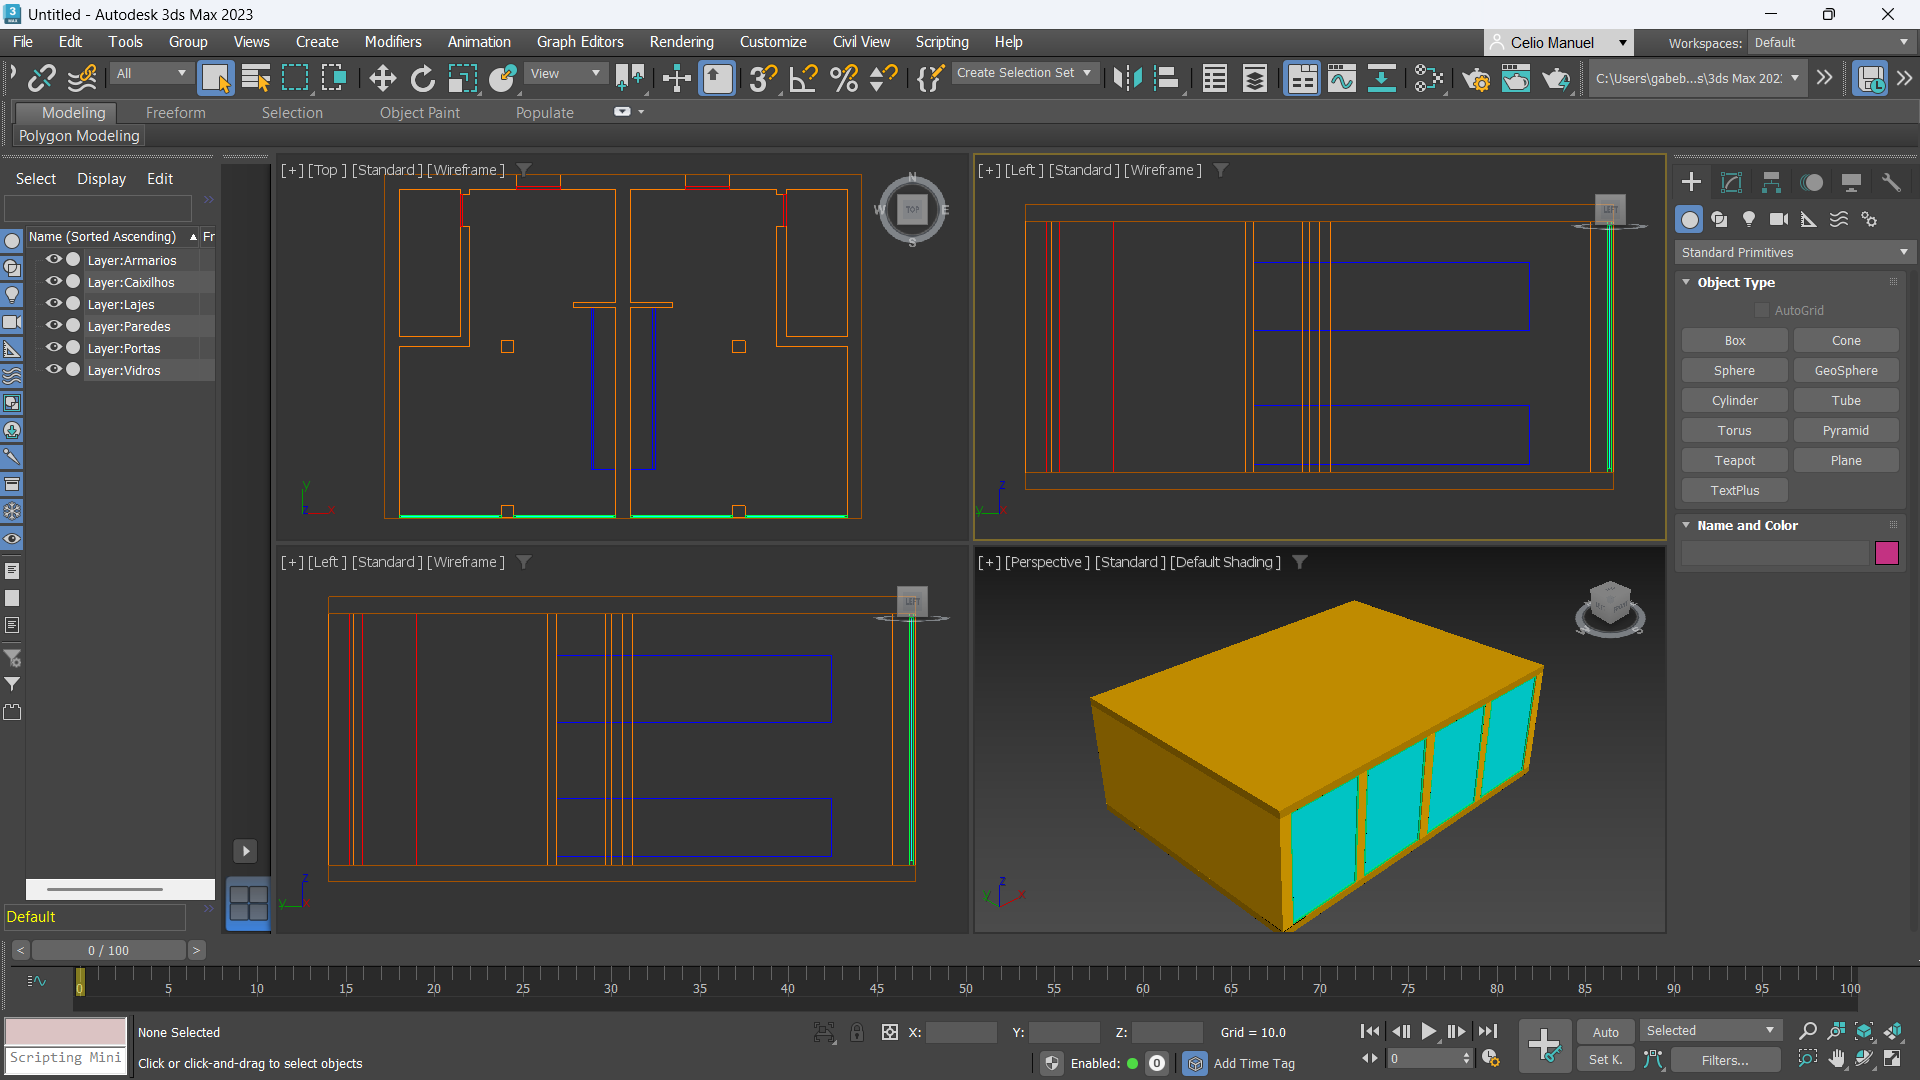Select the Move transform tool
This screenshot has width=1920, height=1080.
click(382, 78)
